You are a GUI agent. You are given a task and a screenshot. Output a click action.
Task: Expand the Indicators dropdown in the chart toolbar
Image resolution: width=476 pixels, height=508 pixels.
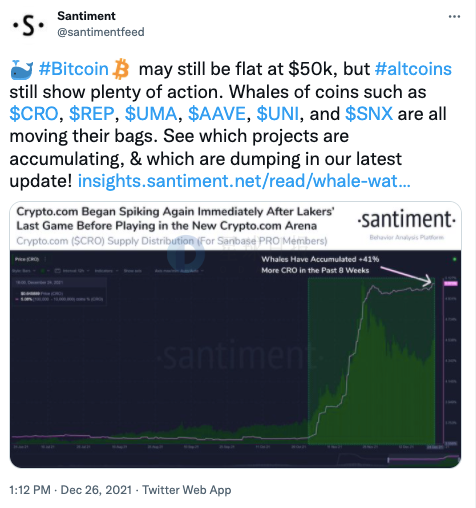pyautogui.click(x=107, y=271)
